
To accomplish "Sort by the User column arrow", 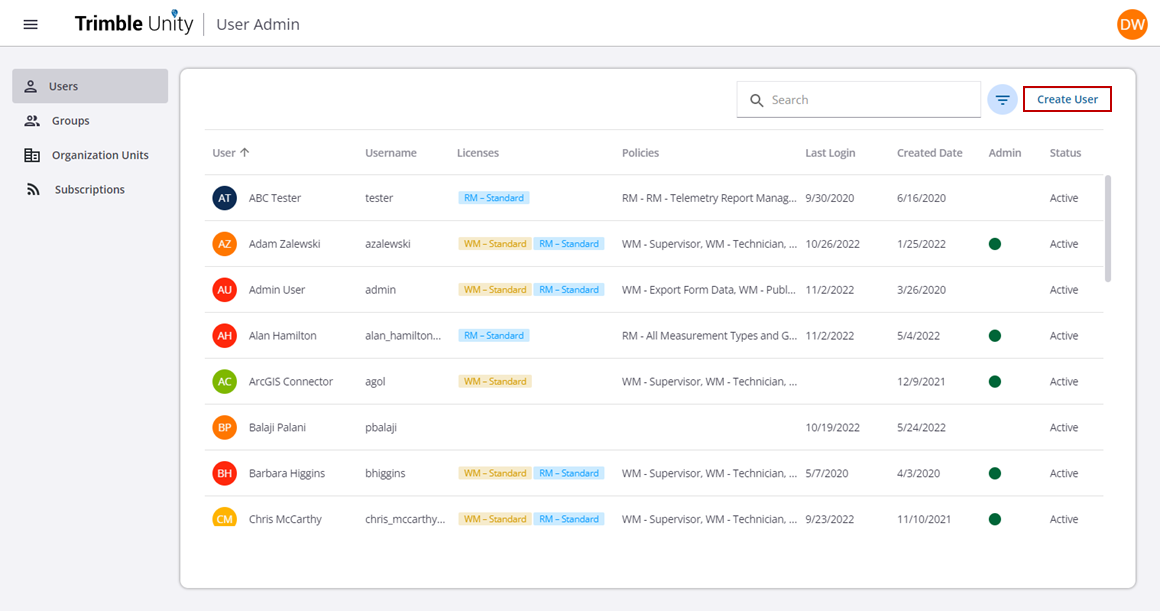I will (x=245, y=153).
